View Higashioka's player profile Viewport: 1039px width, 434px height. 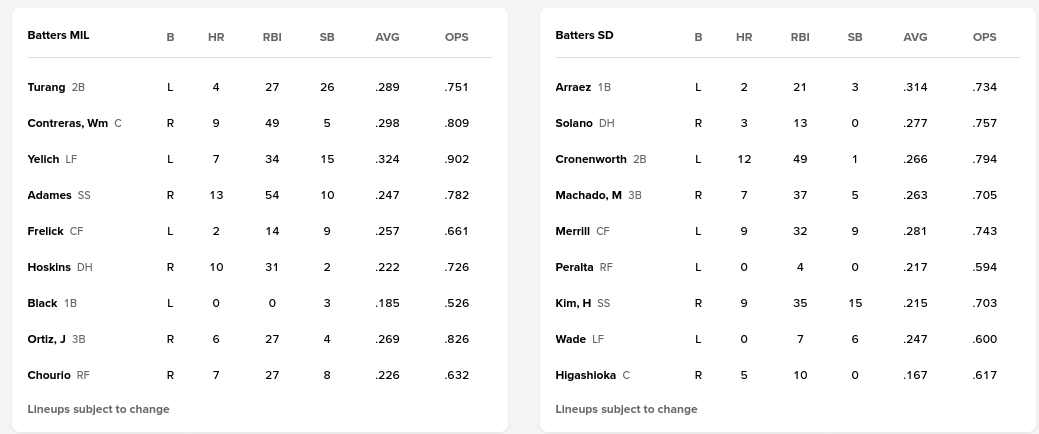pos(585,375)
